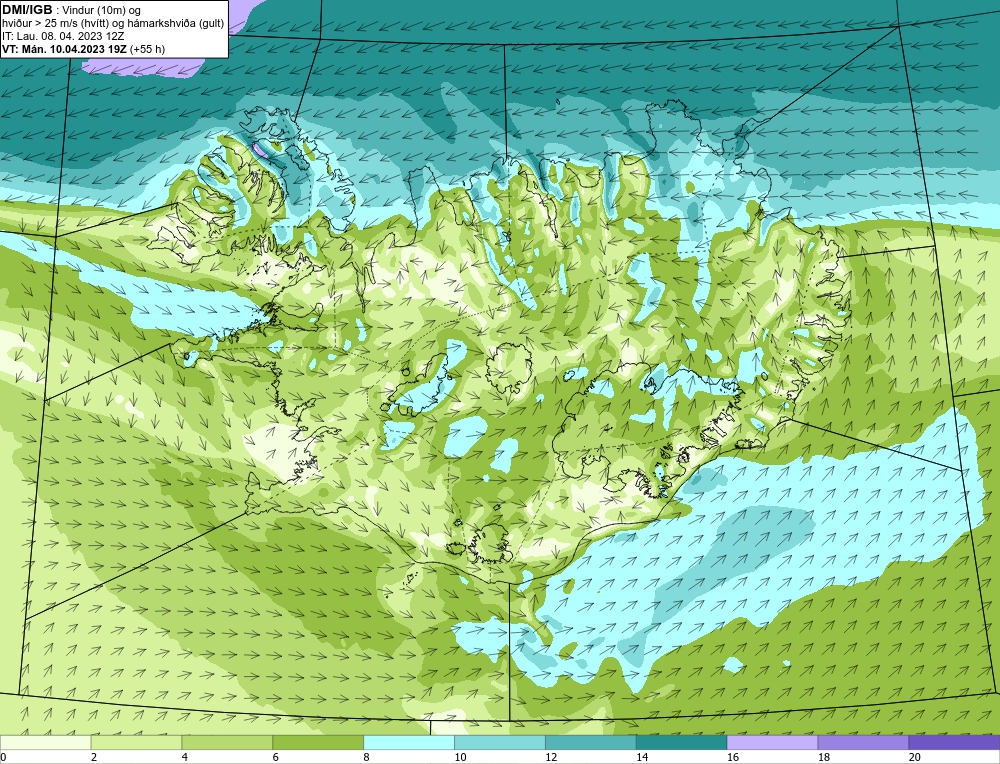Click the 4–6 m/s green legend swatch
This screenshot has height=764, width=1000.
227,742
